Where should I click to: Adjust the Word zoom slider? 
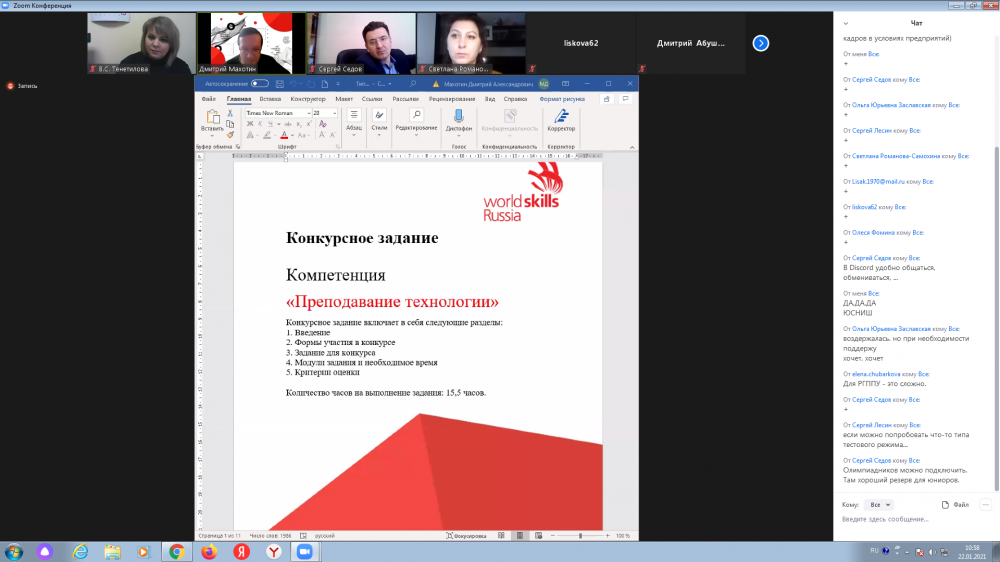tap(580, 536)
